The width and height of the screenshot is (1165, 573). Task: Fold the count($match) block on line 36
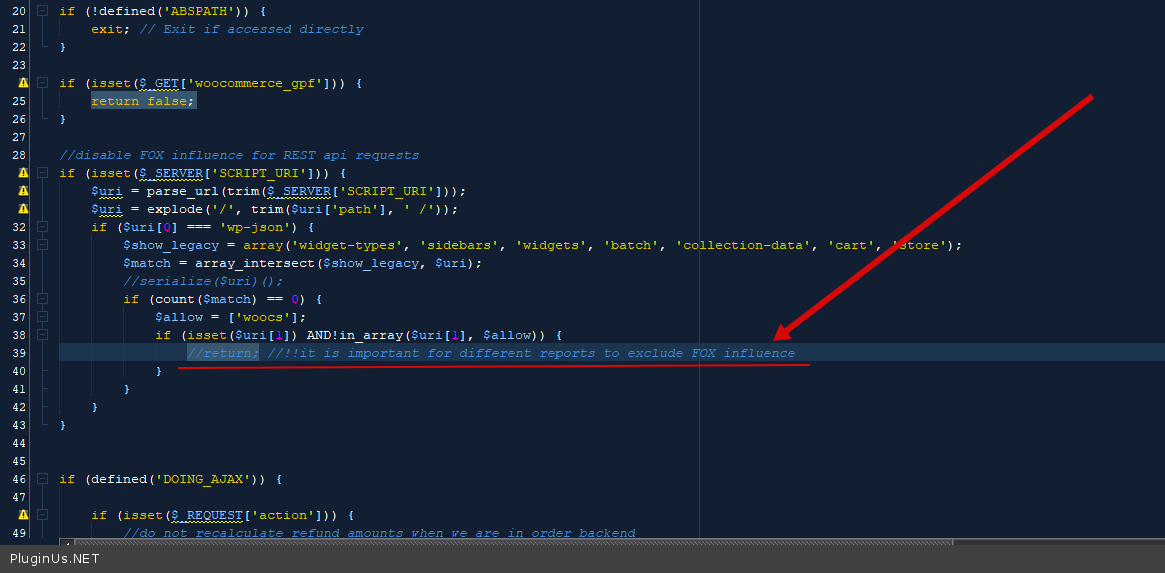[42, 299]
